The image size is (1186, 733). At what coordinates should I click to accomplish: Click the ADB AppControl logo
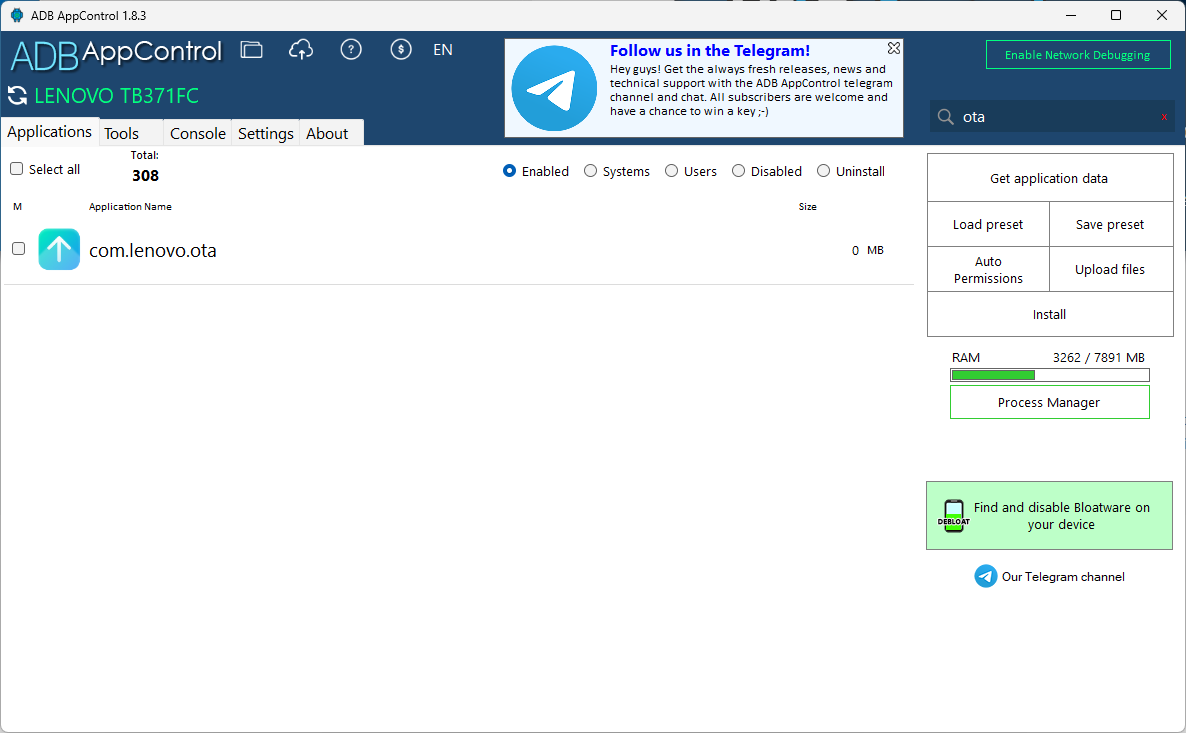click(x=116, y=54)
